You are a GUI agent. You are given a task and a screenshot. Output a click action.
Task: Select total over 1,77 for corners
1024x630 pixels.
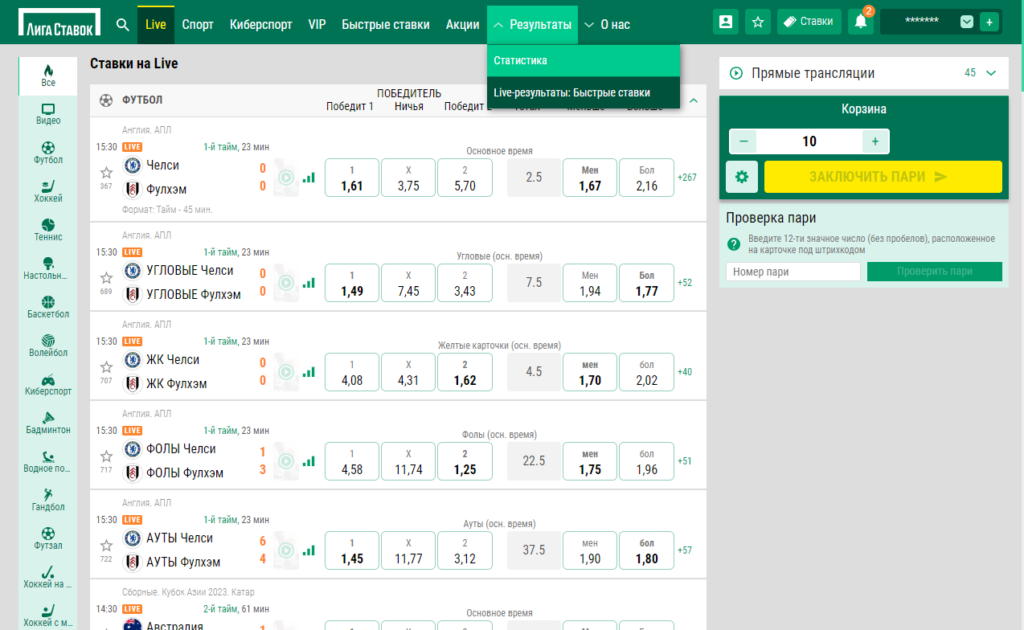coord(647,283)
